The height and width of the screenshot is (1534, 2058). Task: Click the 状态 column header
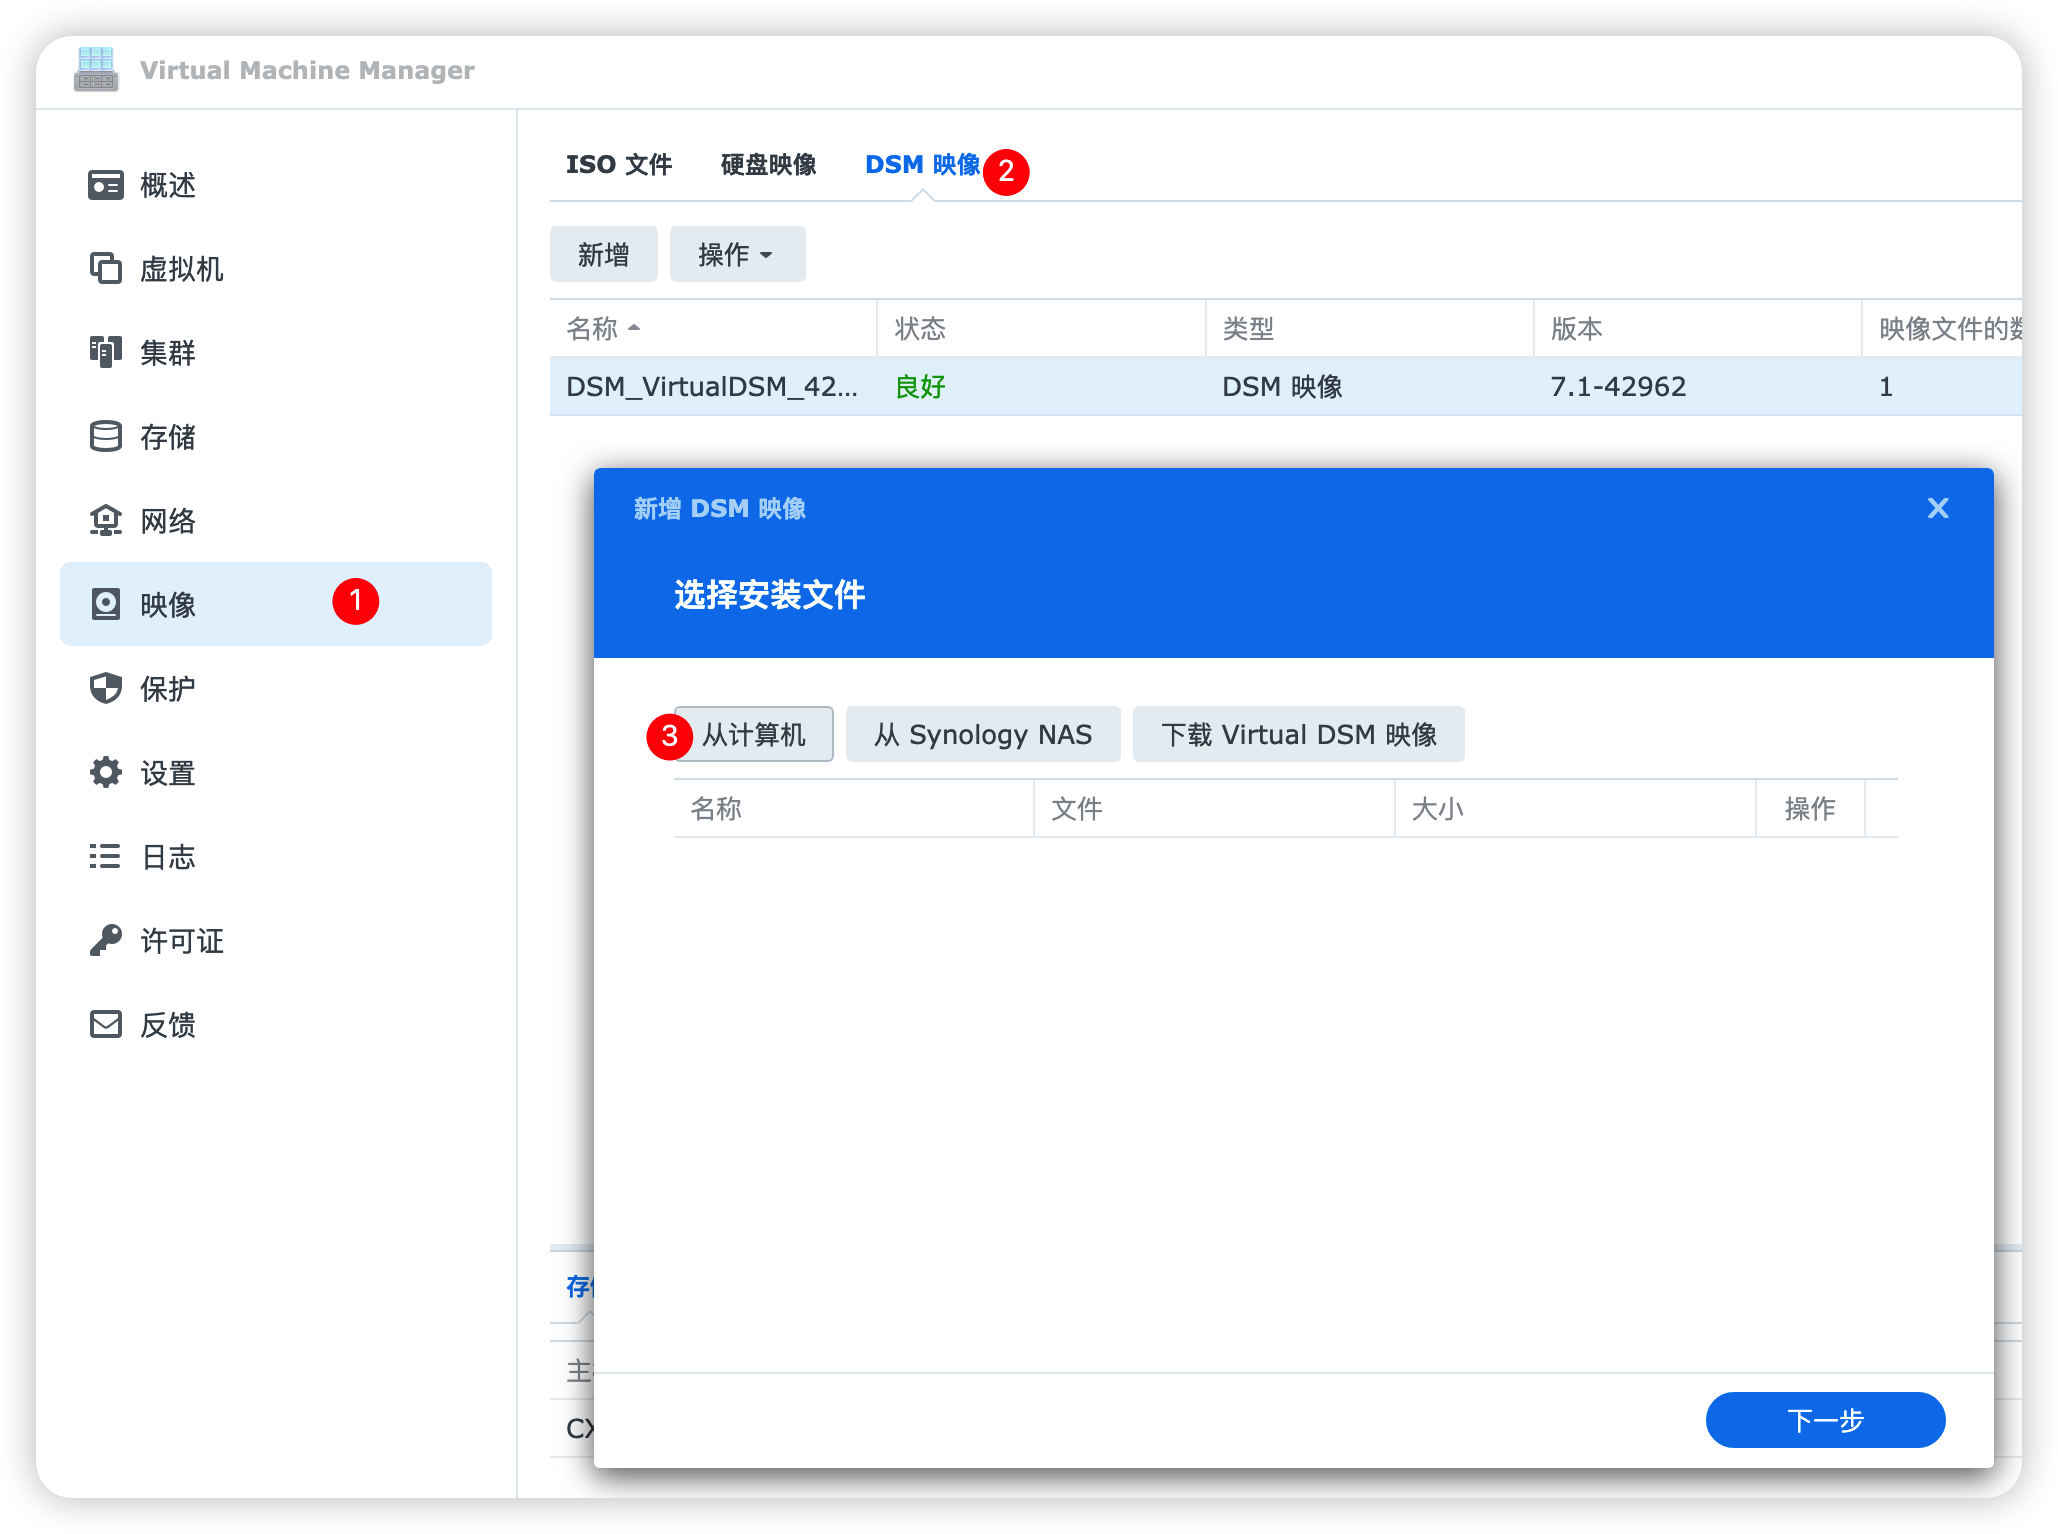tap(1041, 328)
